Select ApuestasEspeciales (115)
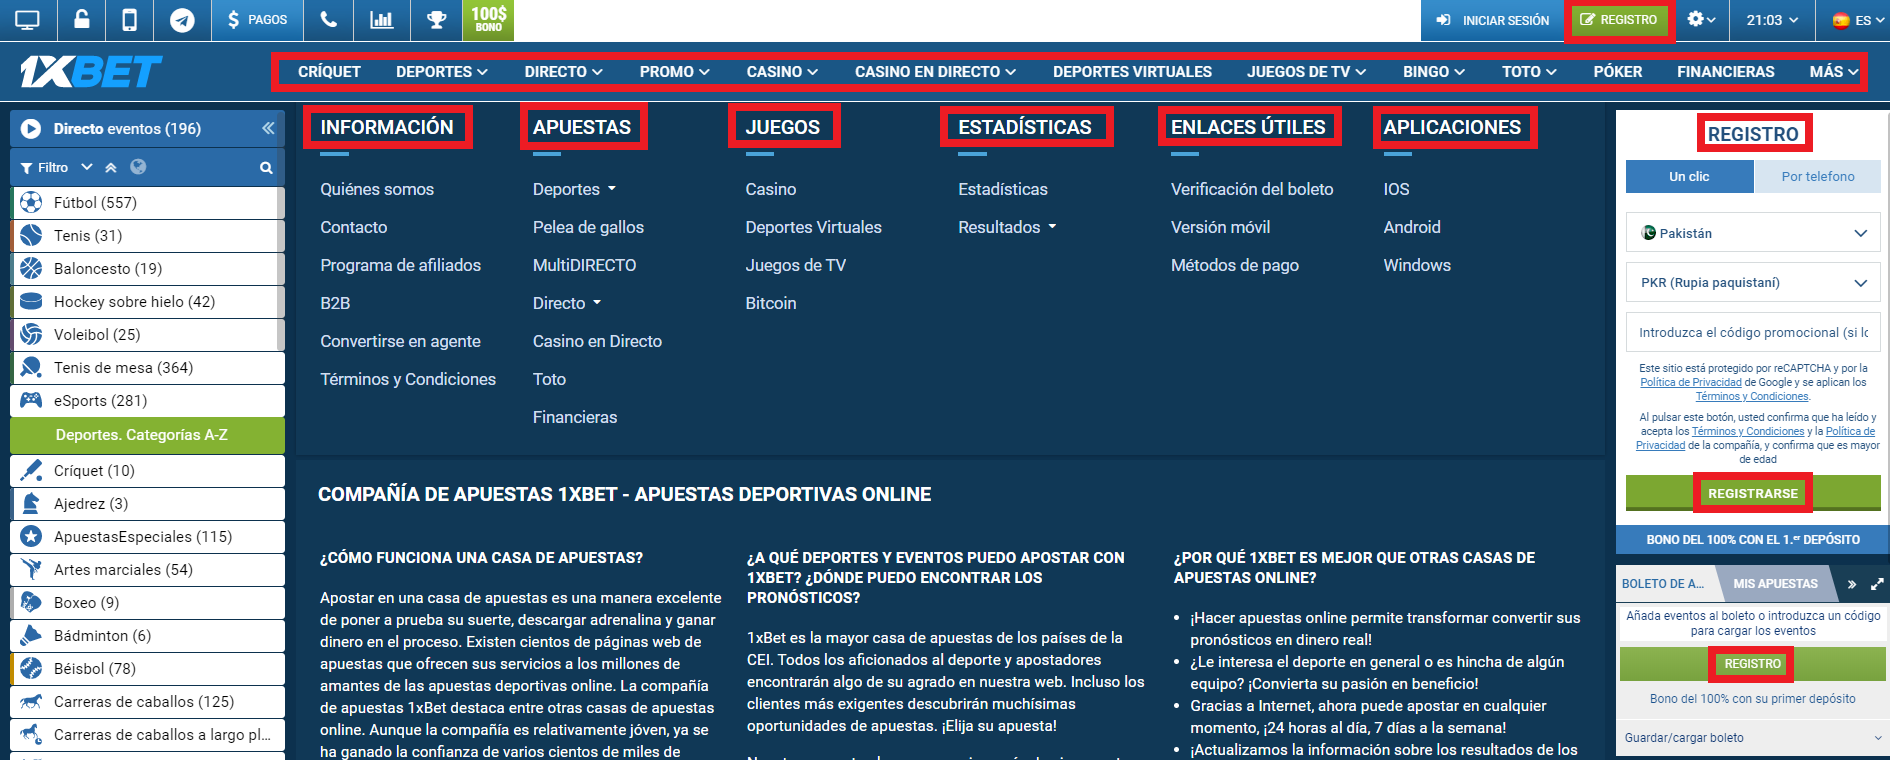This screenshot has height=760, width=1890. click(147, 536)
